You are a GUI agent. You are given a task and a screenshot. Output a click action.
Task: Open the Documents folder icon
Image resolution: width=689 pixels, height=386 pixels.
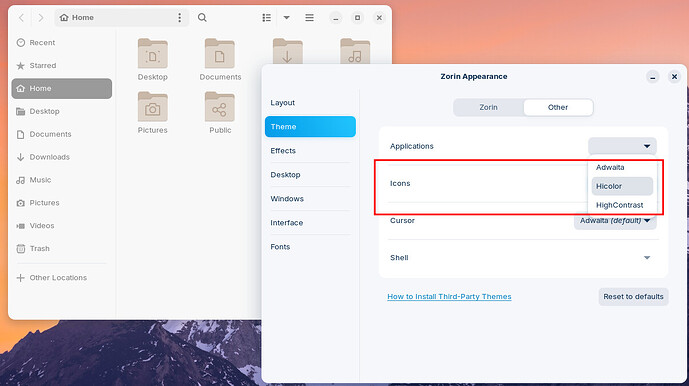click(x=220, y=54)
